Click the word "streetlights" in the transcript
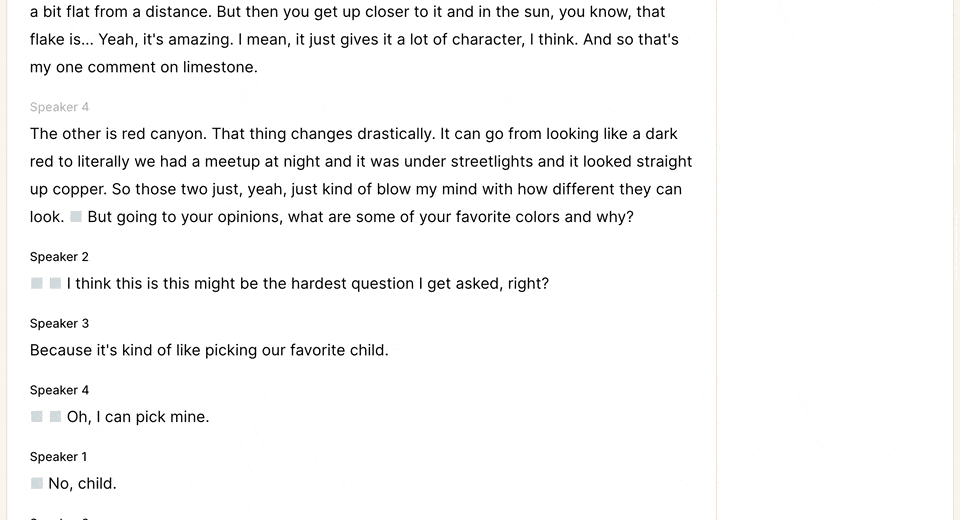 point(492,162)
